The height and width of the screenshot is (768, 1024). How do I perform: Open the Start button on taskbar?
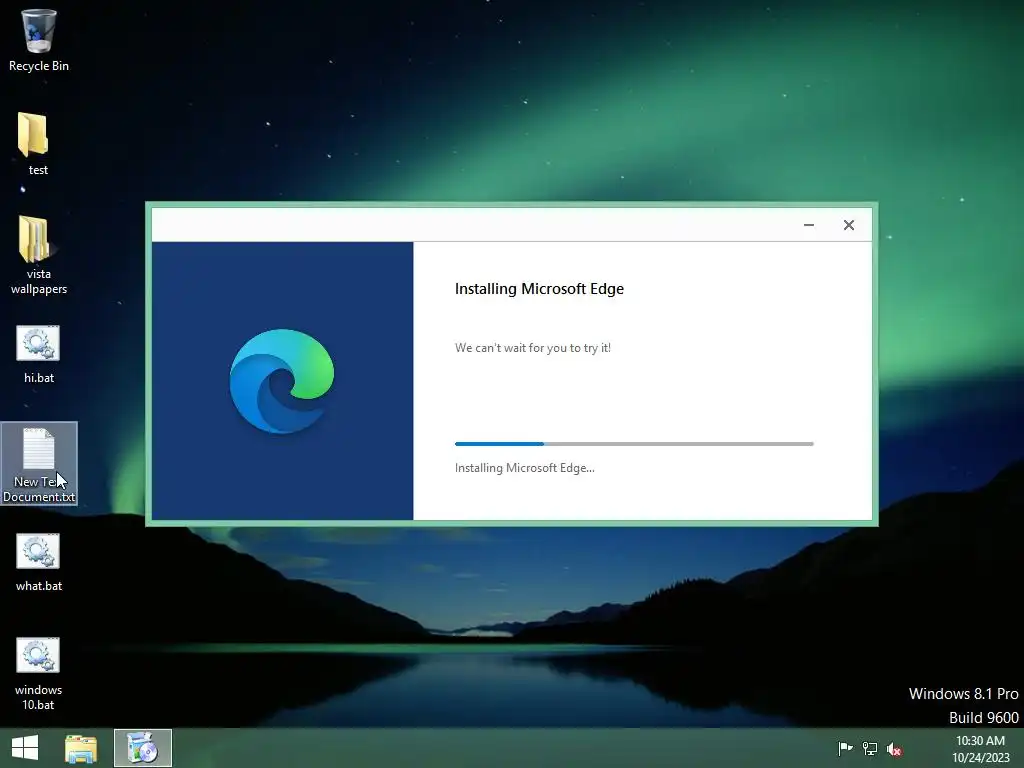click(25, 748)
